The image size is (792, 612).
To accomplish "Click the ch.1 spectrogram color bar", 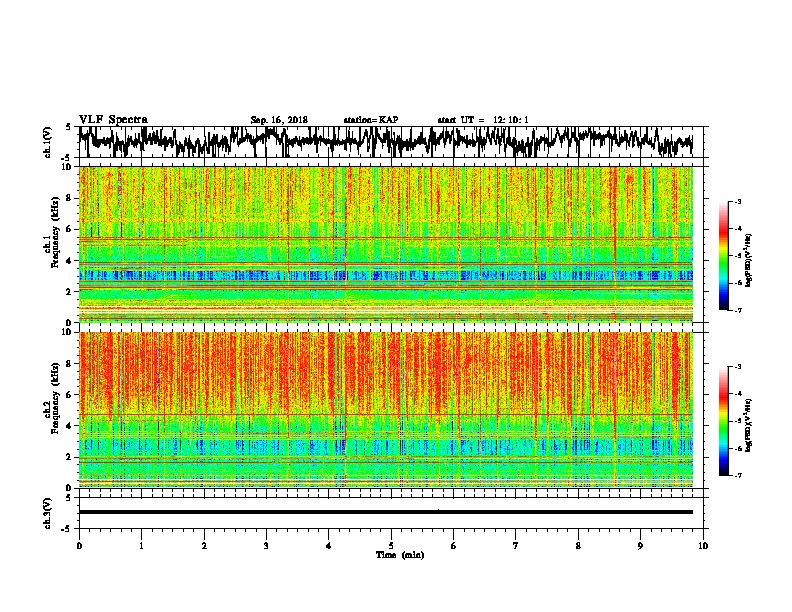I will click(724, 256).
